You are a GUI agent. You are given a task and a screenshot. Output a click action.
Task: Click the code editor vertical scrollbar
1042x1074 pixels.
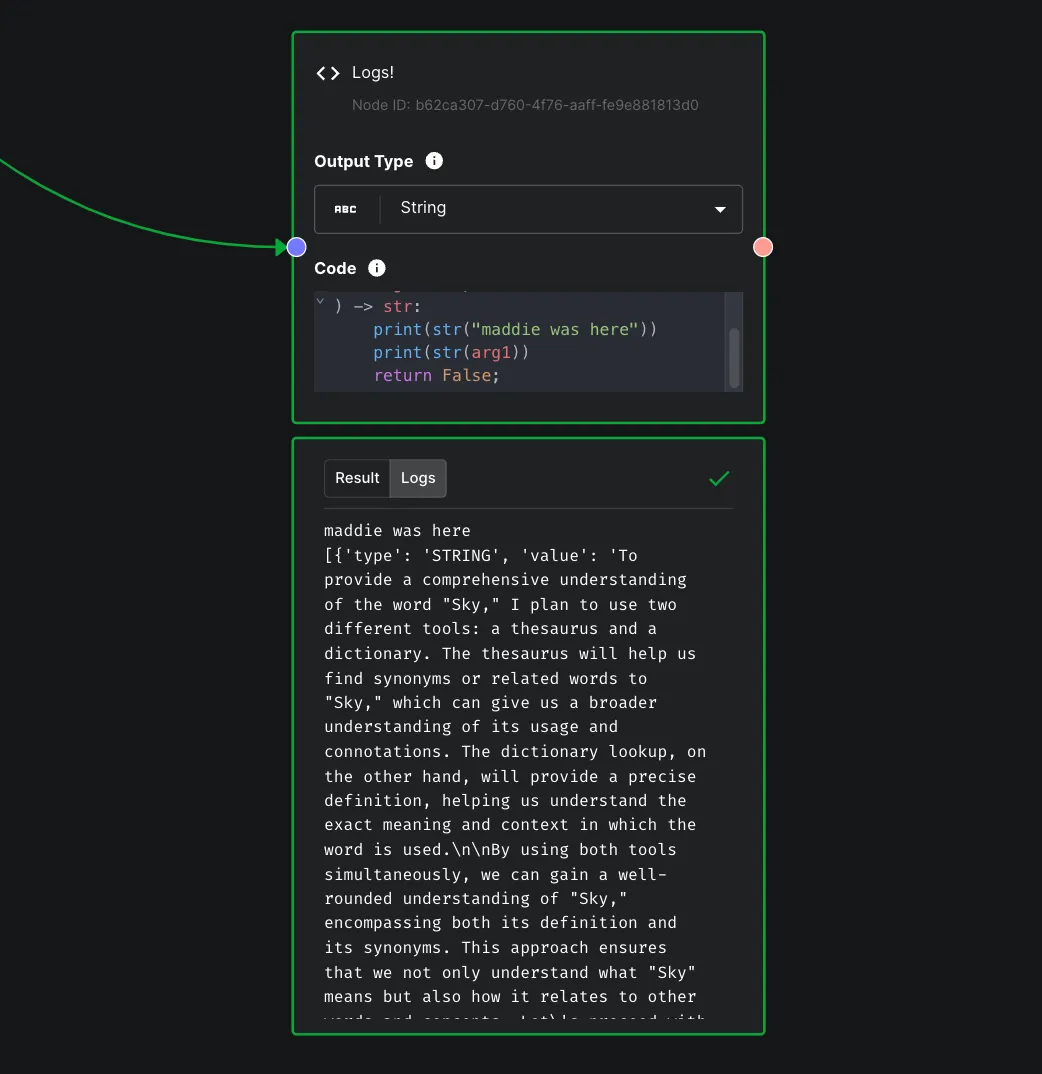(734, 358)
